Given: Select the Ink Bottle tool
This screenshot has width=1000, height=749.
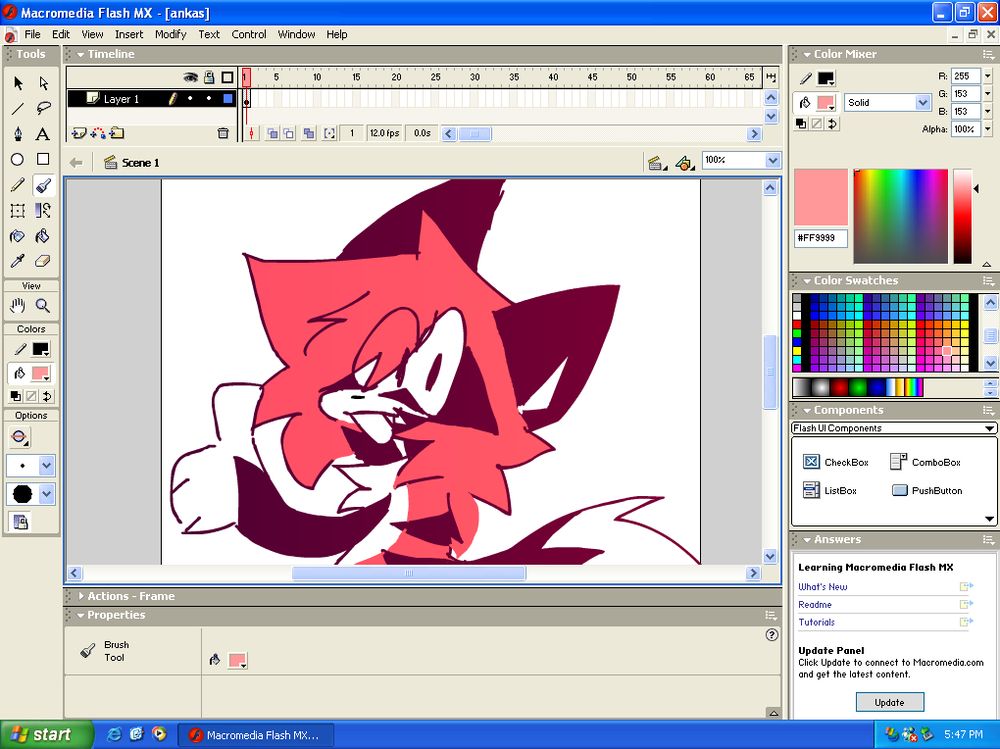Looking at the screenshot, I should pos(18,236).
